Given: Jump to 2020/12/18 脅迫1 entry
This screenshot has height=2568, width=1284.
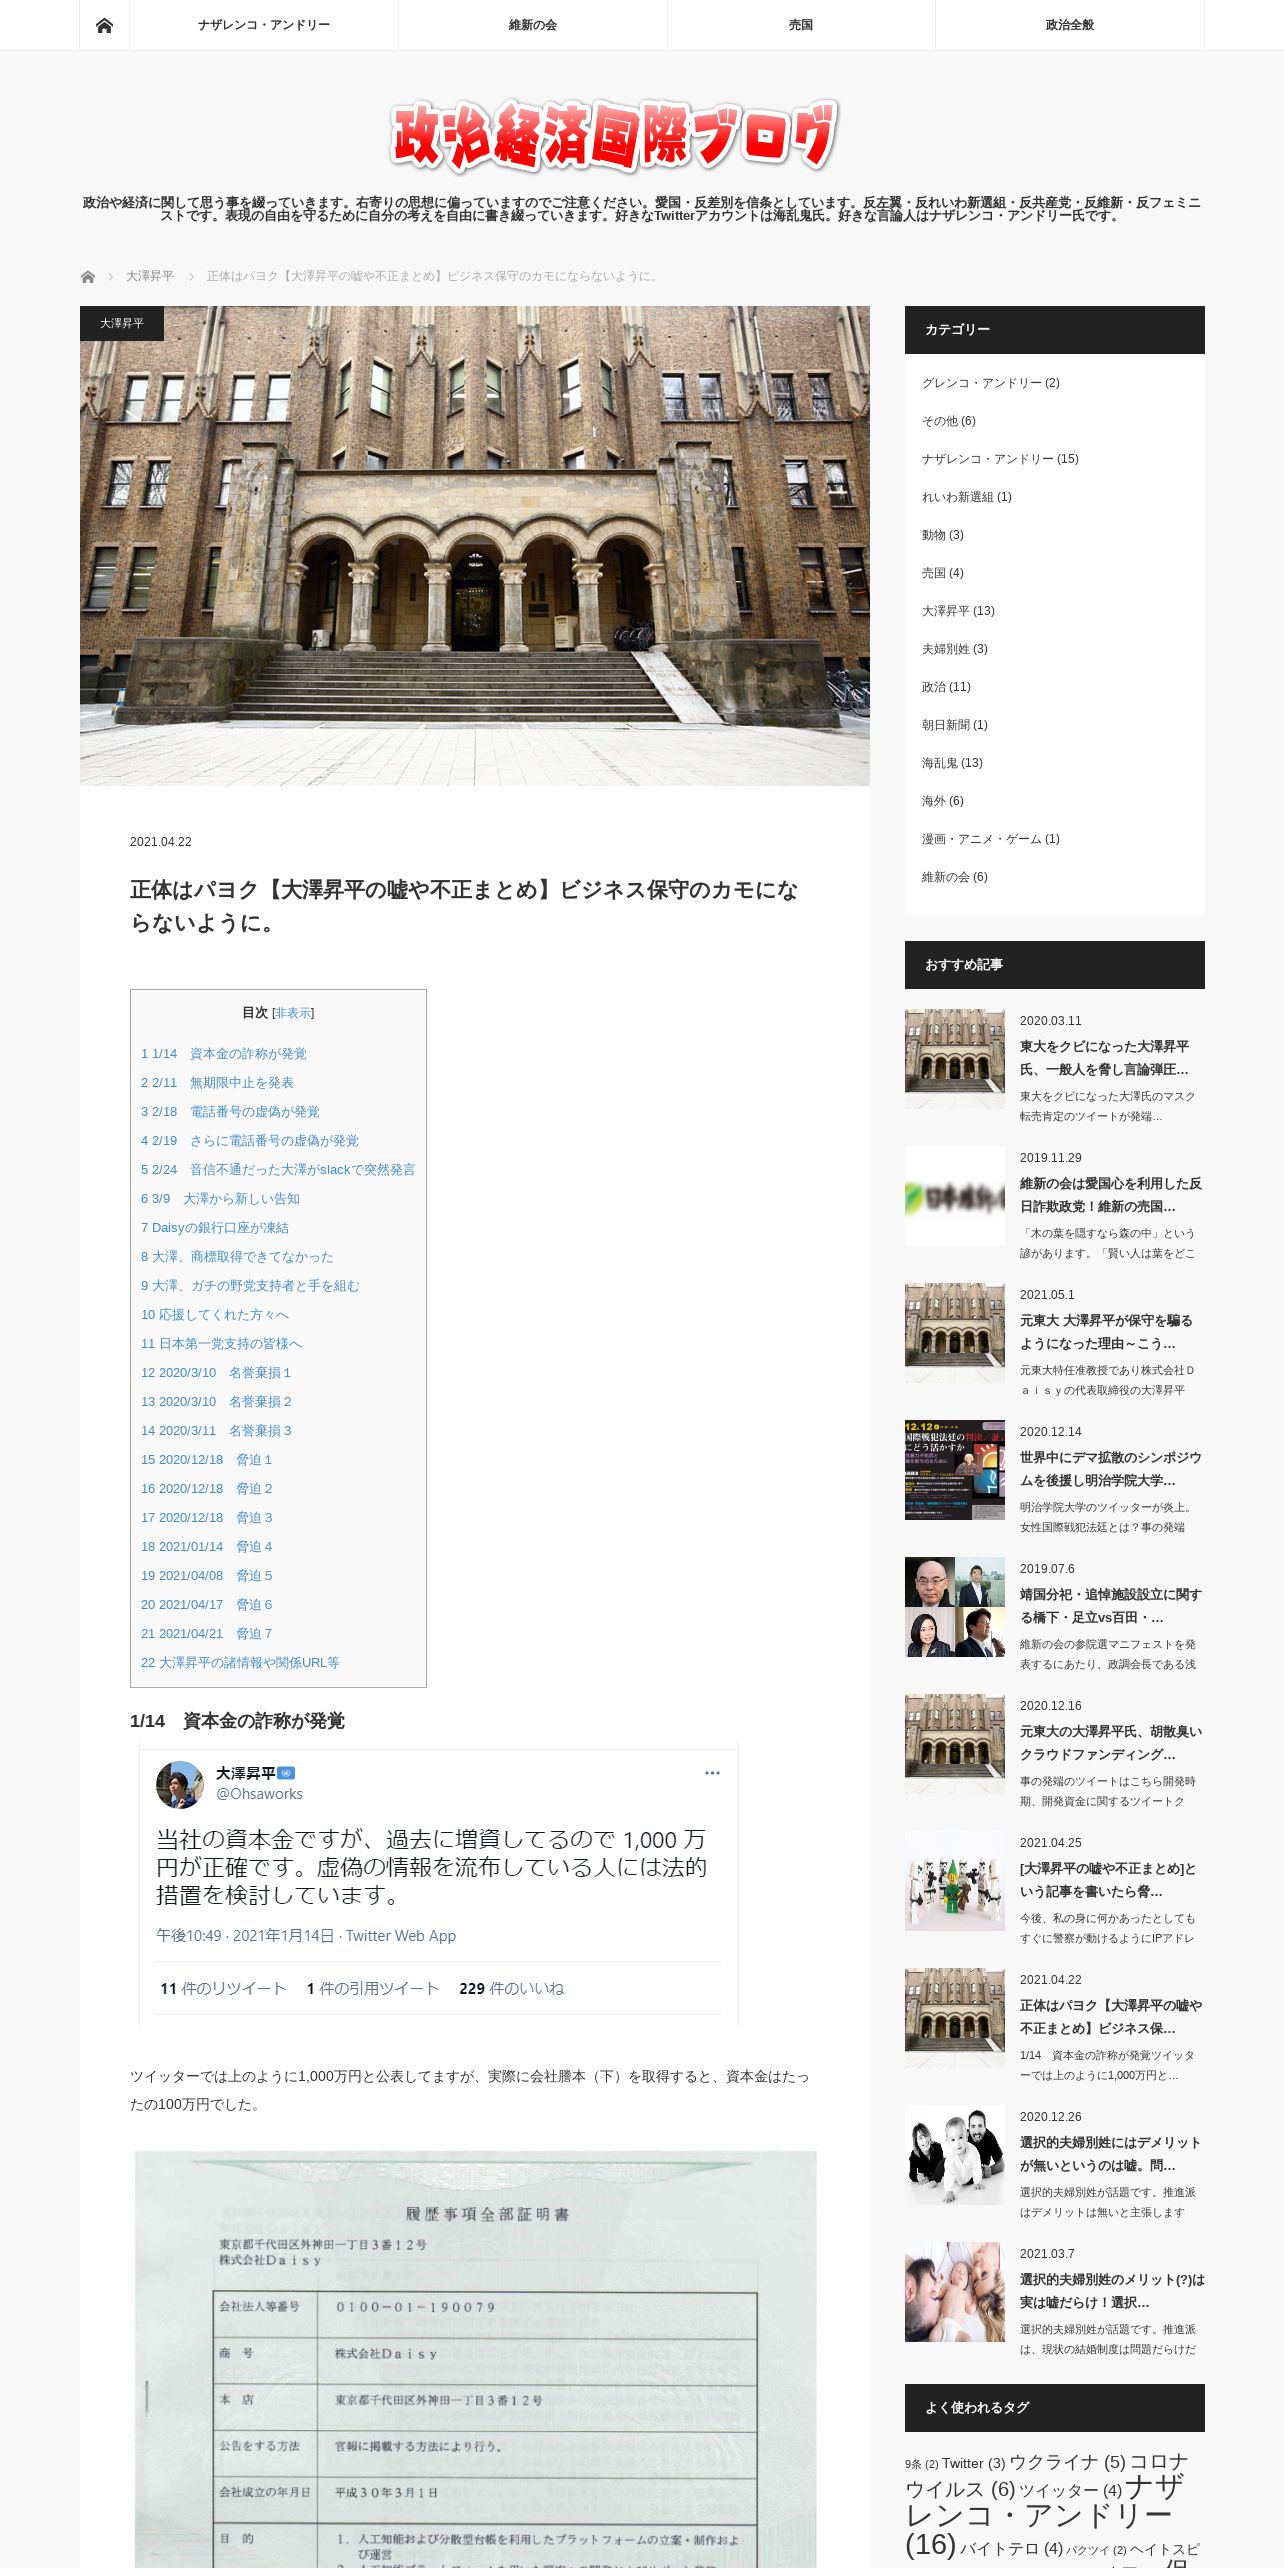Looking at the screenshot, I should pos(206,1460).
